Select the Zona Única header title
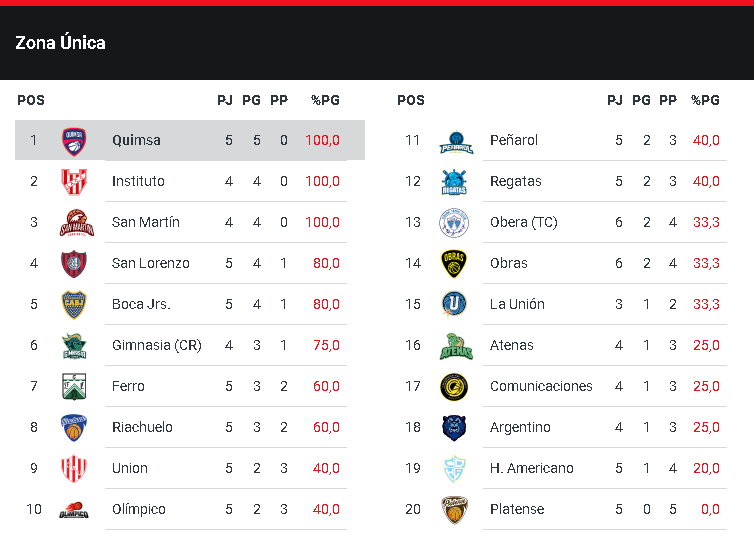This screenshot has height=538, width=754. pyautogui.click(x=60, y=43)
